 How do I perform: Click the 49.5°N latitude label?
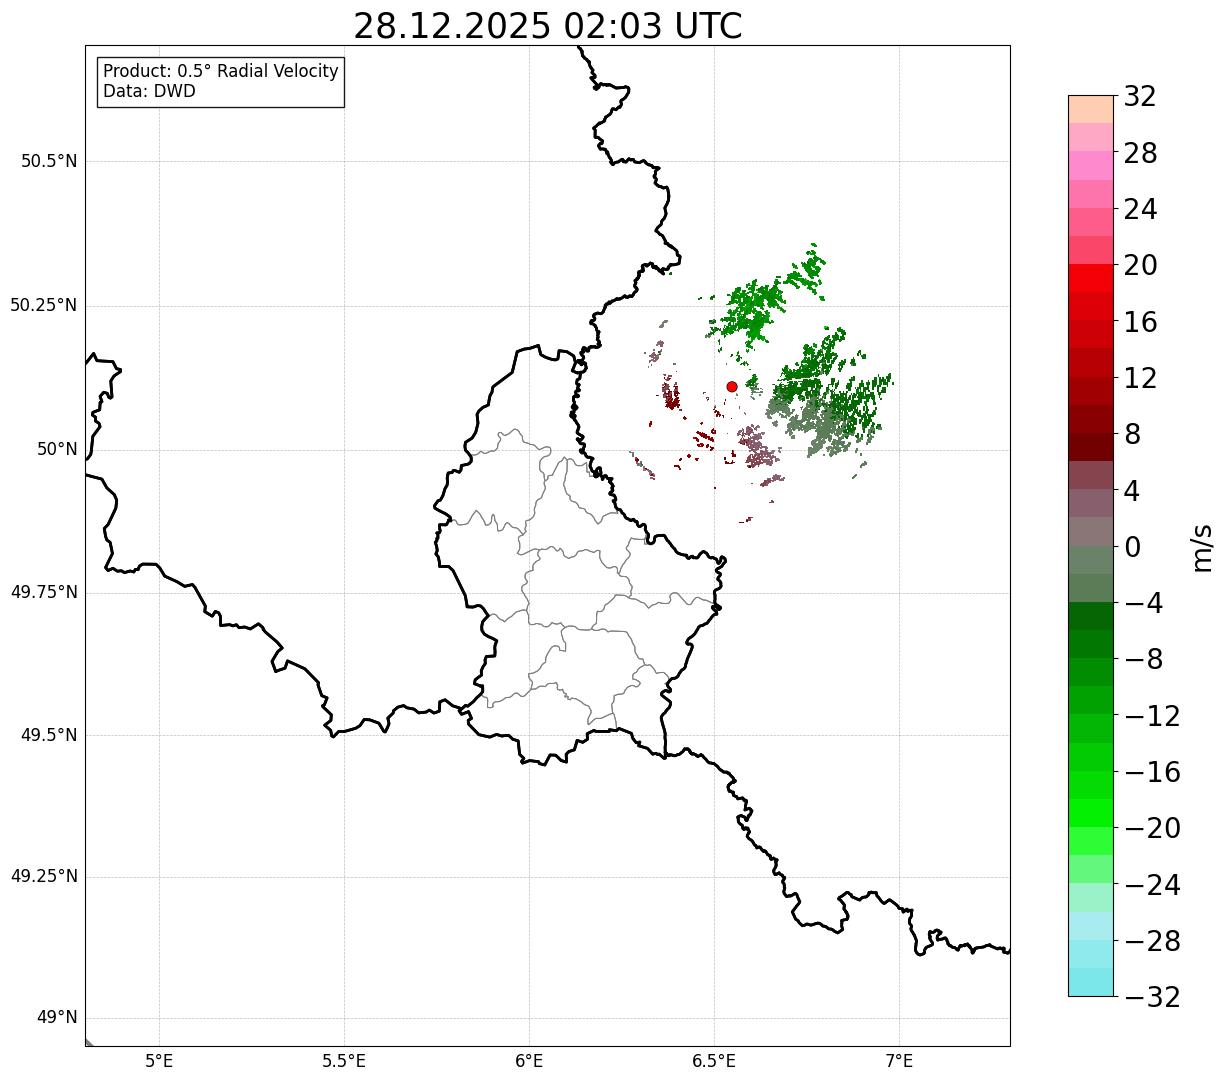coord(49,735)
